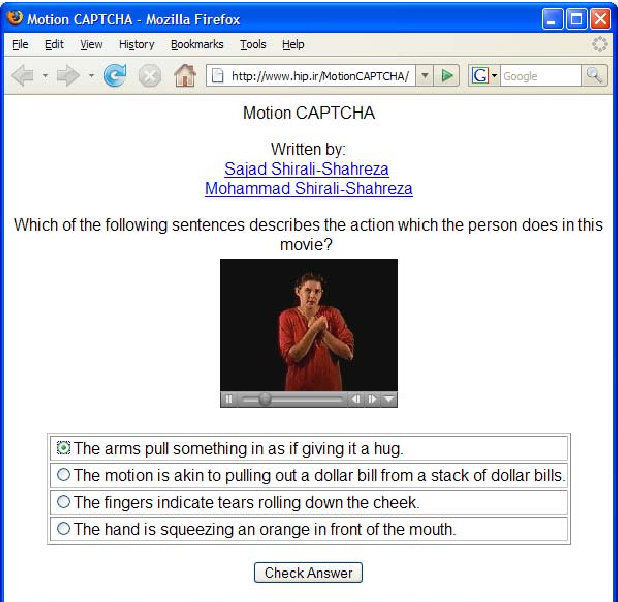Viewport: 618px width, 602px height.
Task: Follow the Mohammad Shirali-Shahreza link
Action: click(x=309, y=188)
